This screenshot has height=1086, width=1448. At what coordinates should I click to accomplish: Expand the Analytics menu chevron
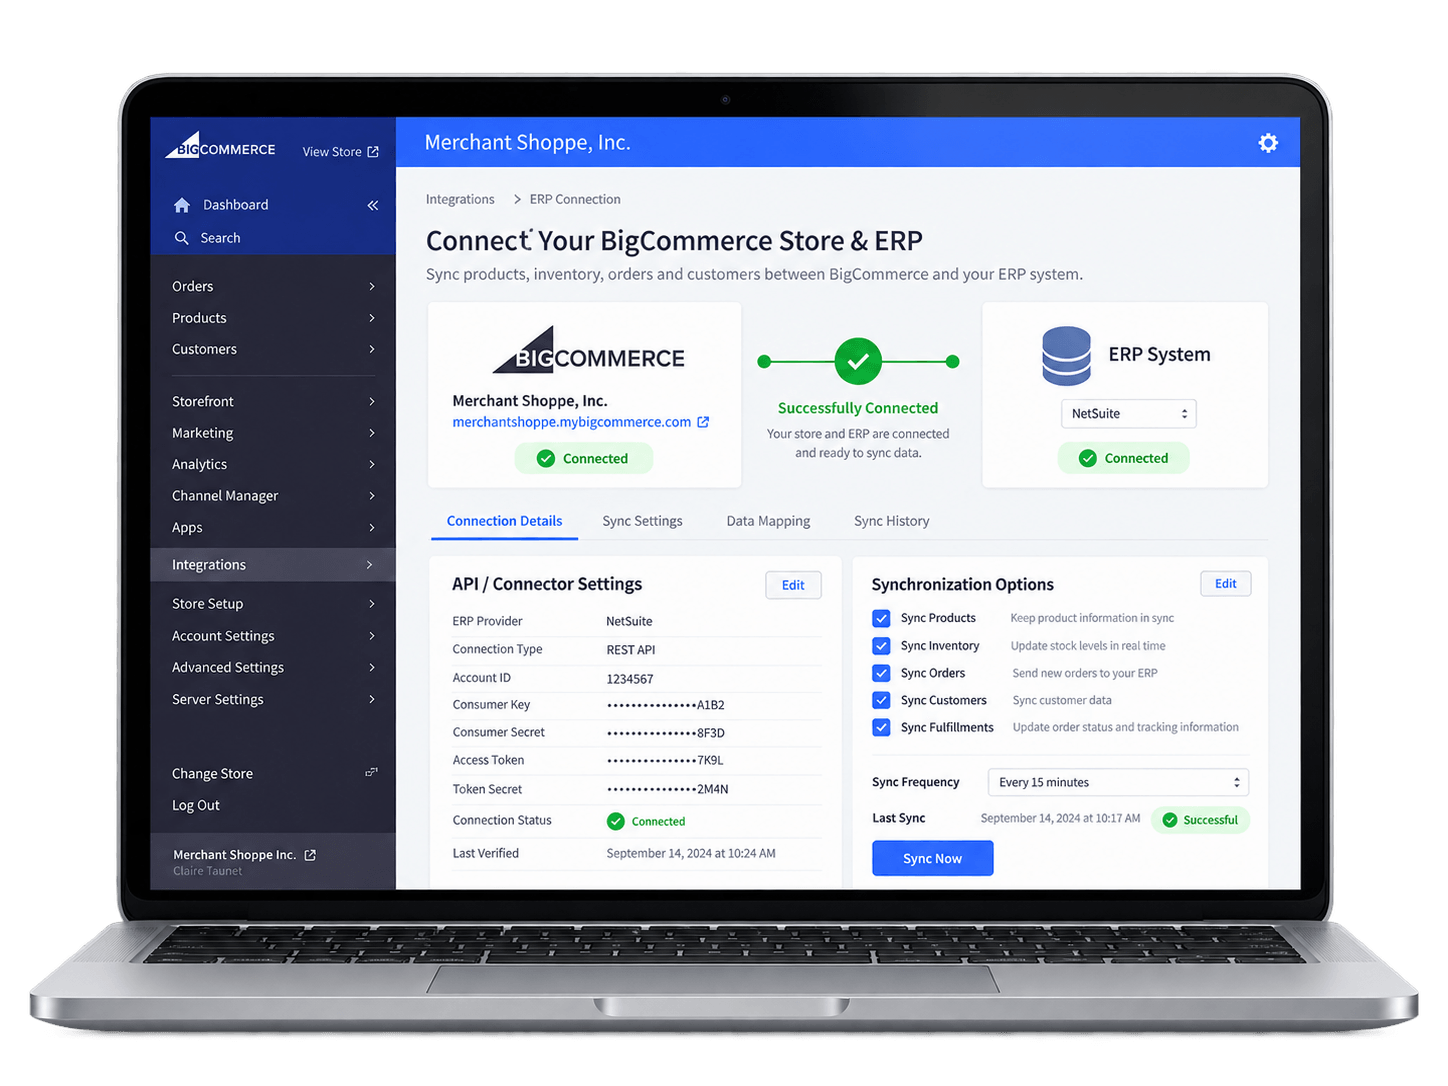click(x=372, y=464)
